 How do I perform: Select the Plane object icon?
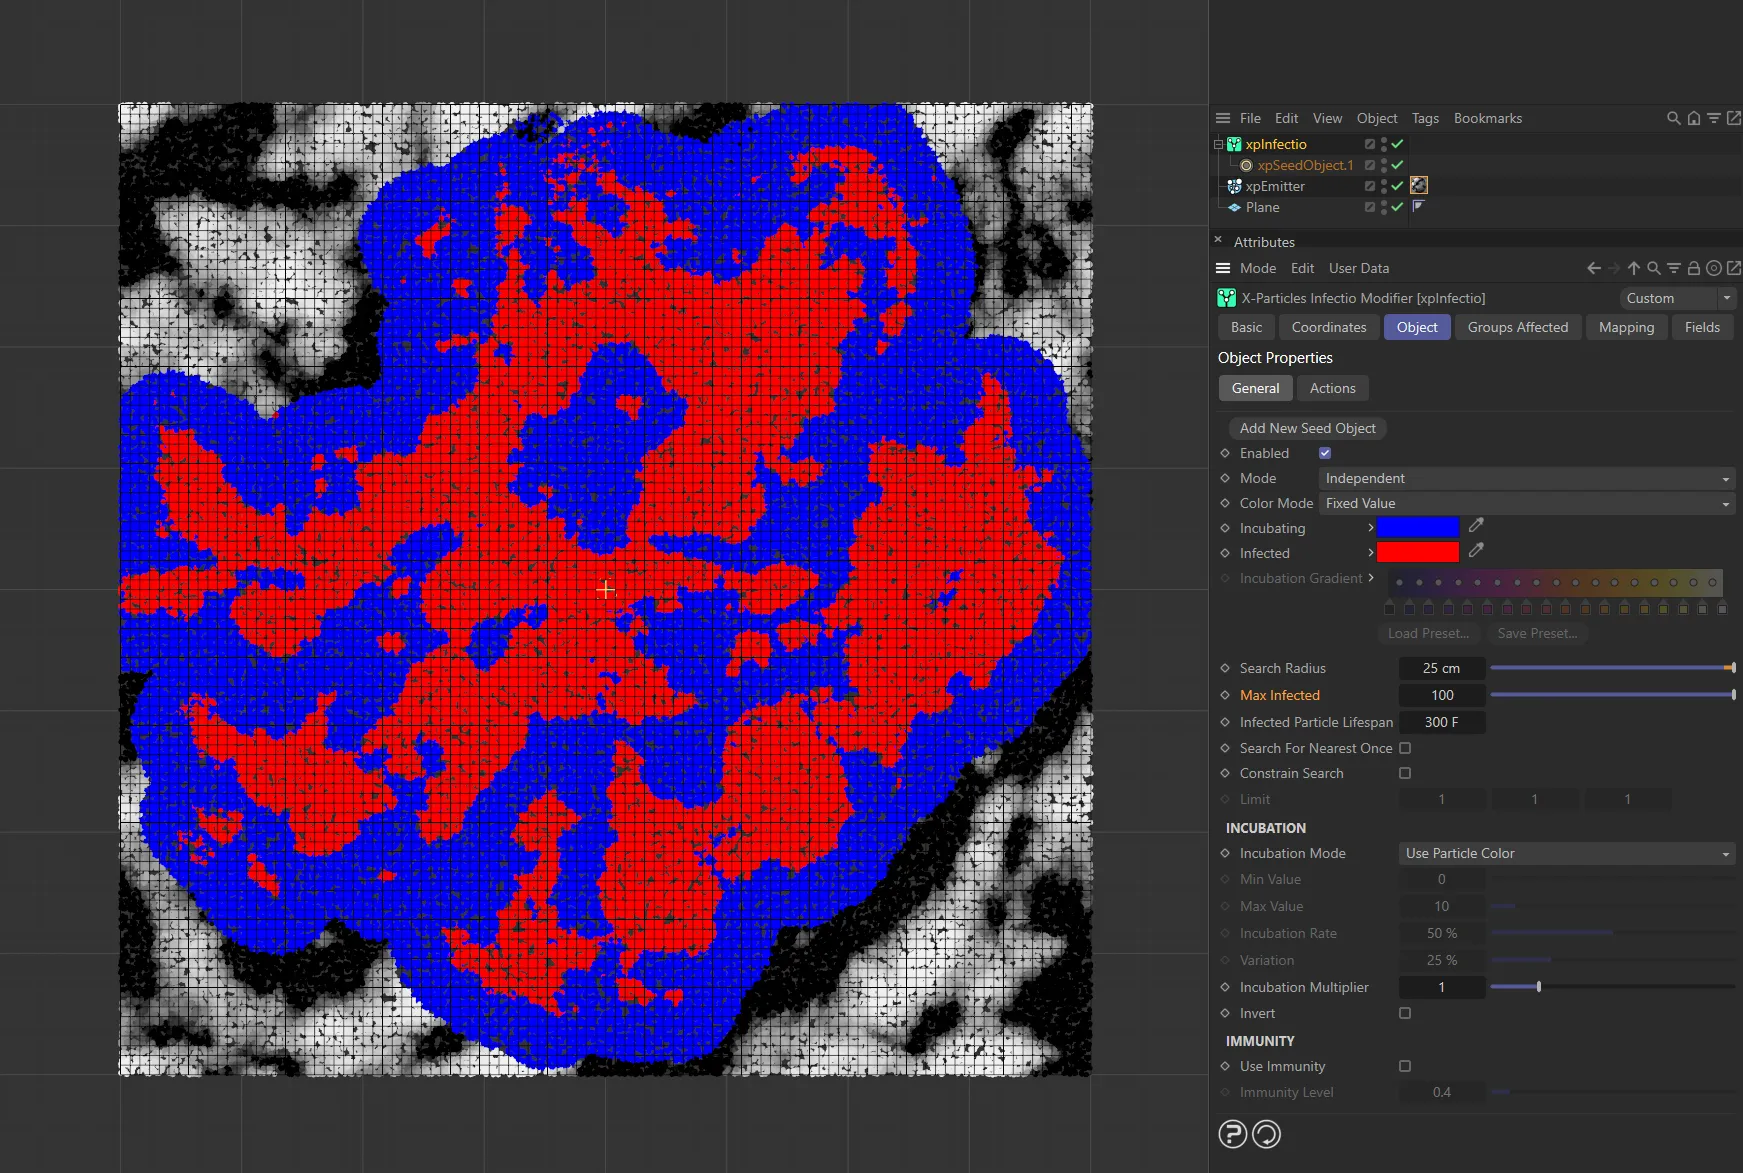[1234, 208]
